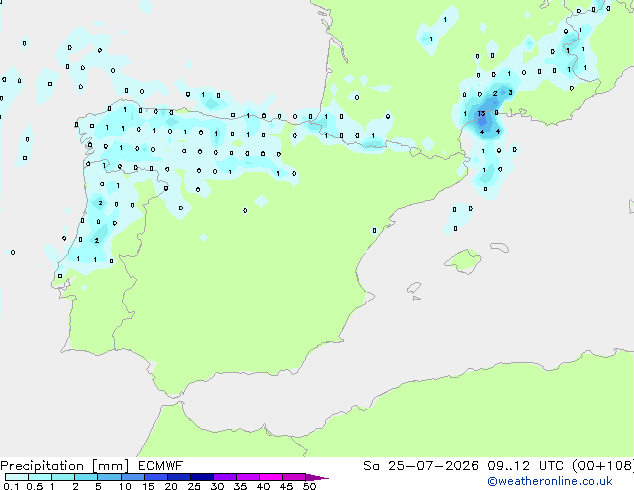The height and width of the screenshot is (490, 634).
Task: Select the 2–5 mm legend color swatch
Action: coord(86,477)
